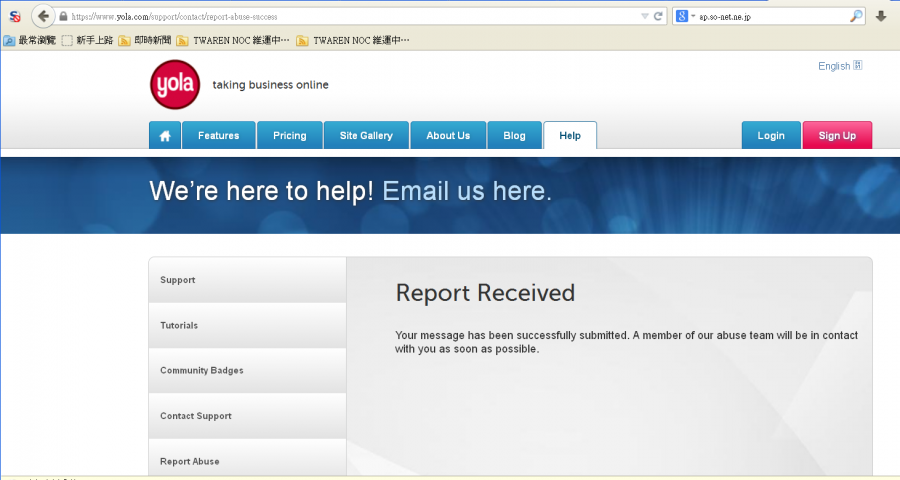Expand the Google search engine selector

(x=685, y=17)
